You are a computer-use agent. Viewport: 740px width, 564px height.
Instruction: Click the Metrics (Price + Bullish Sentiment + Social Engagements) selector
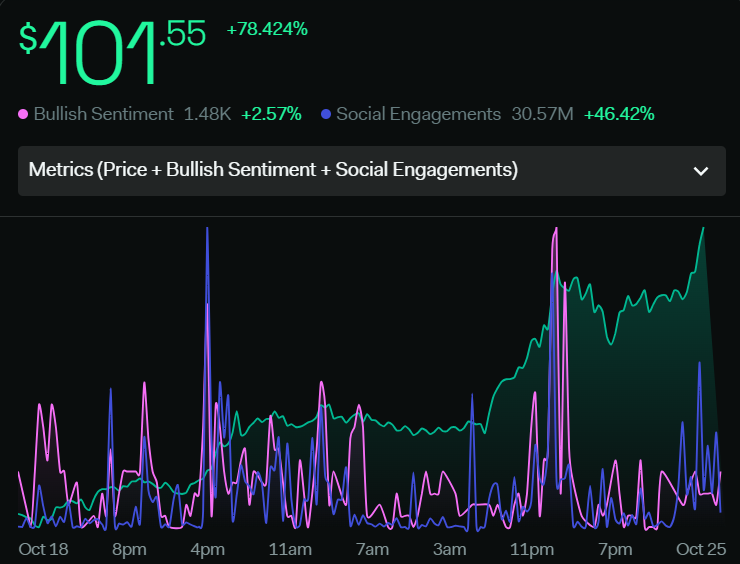tap(372, 171)
